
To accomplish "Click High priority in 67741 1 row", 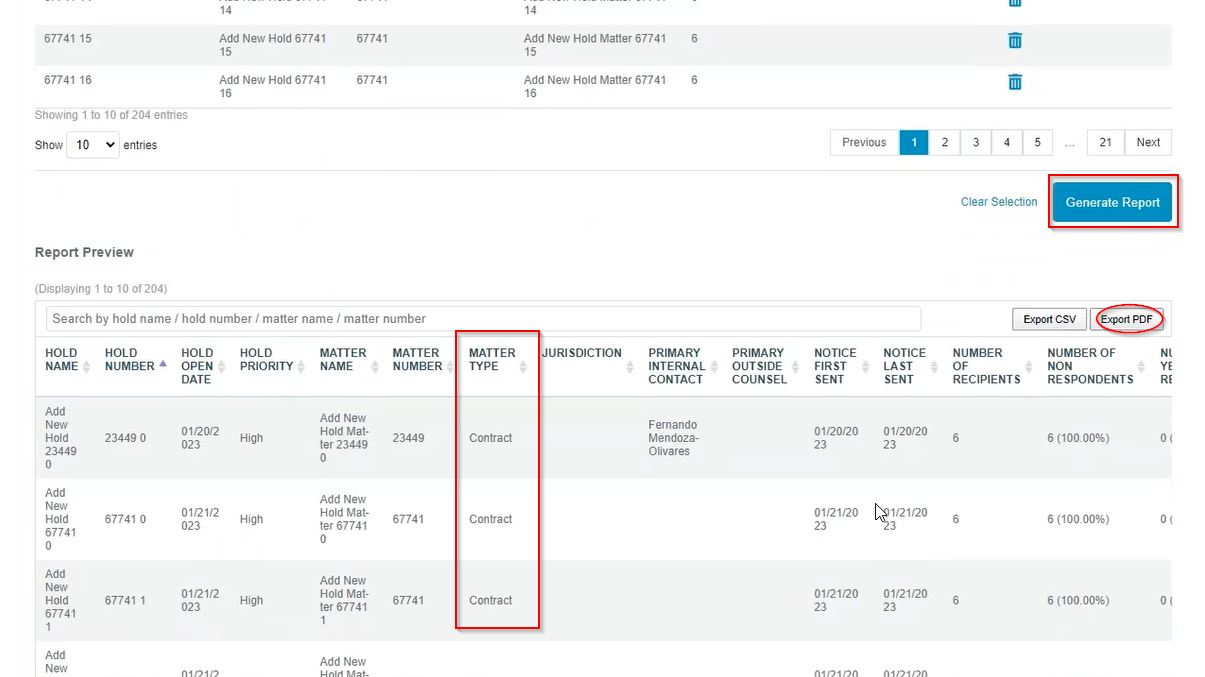I will point(251,600).
